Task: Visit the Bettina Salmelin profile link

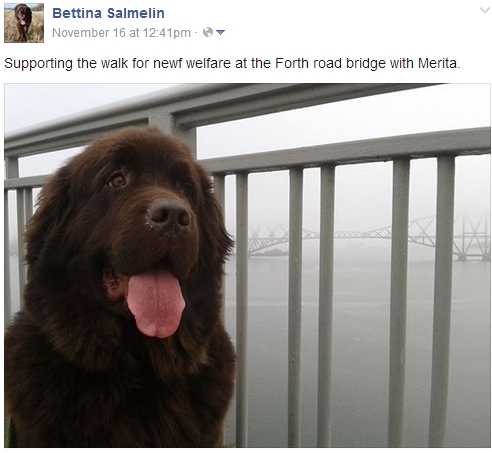Action: pos(108,13)
